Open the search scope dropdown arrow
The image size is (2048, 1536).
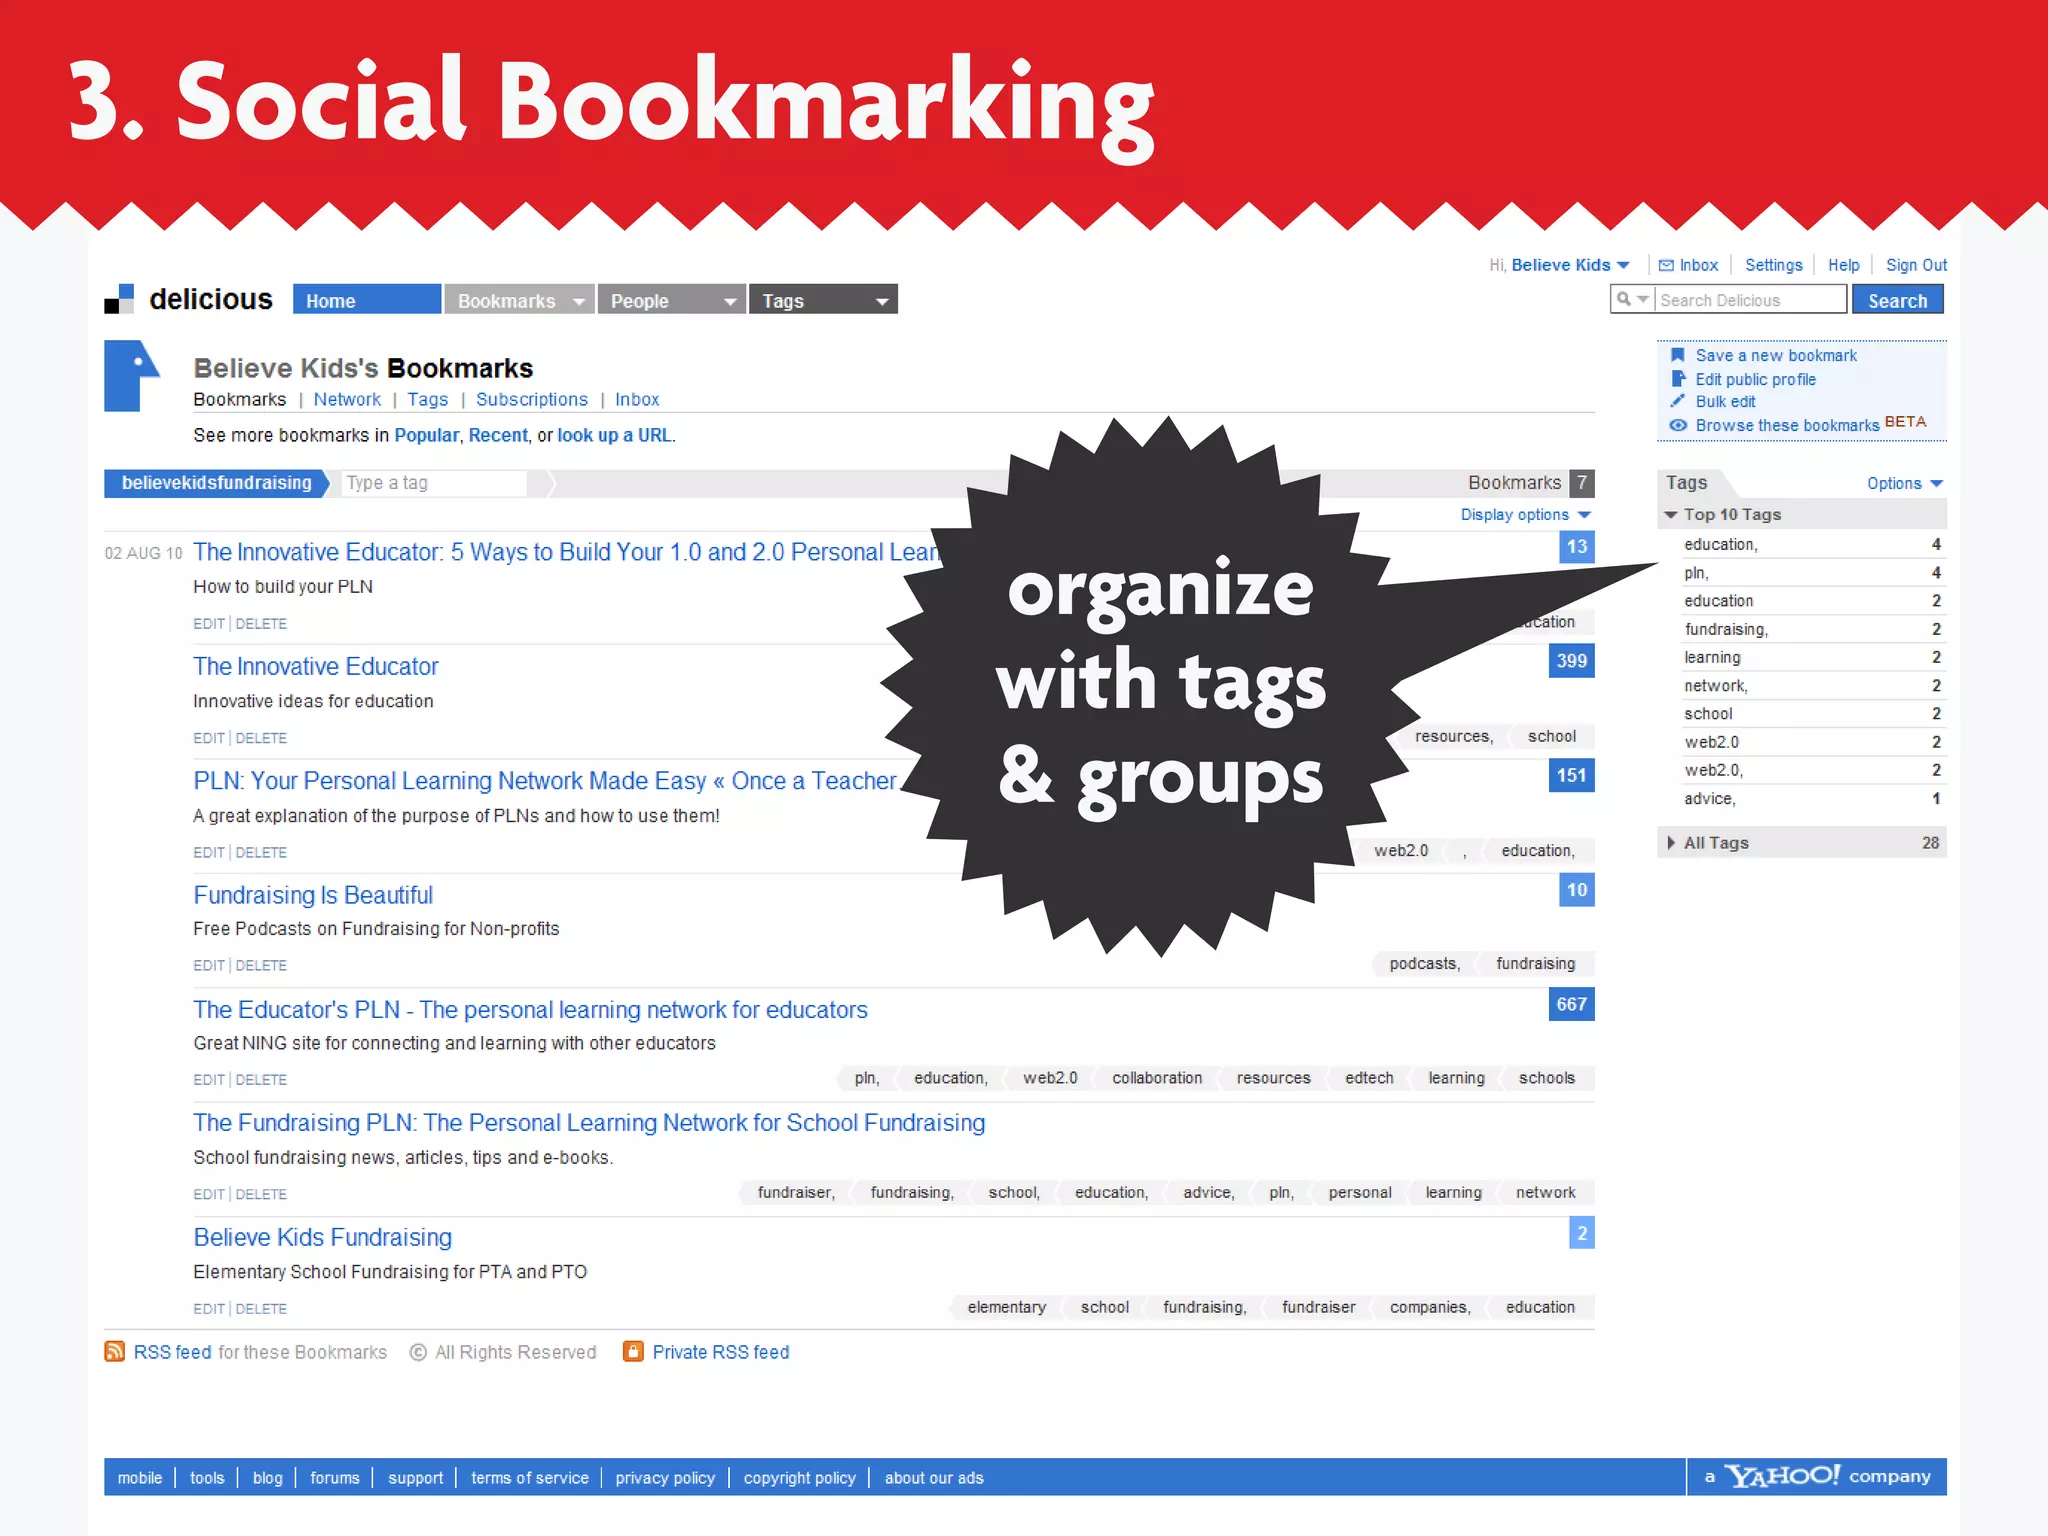pyautogui.click(x=1643, y=299)
